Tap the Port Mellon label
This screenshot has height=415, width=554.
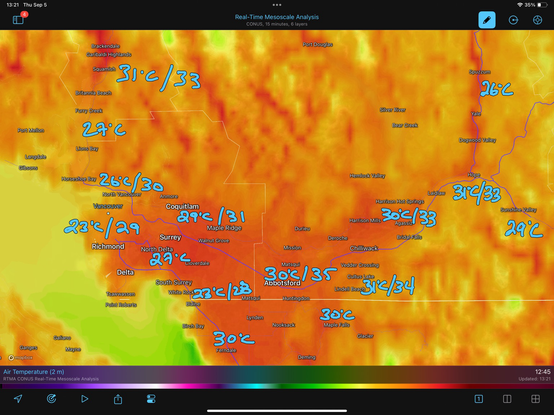click(31, 130)
